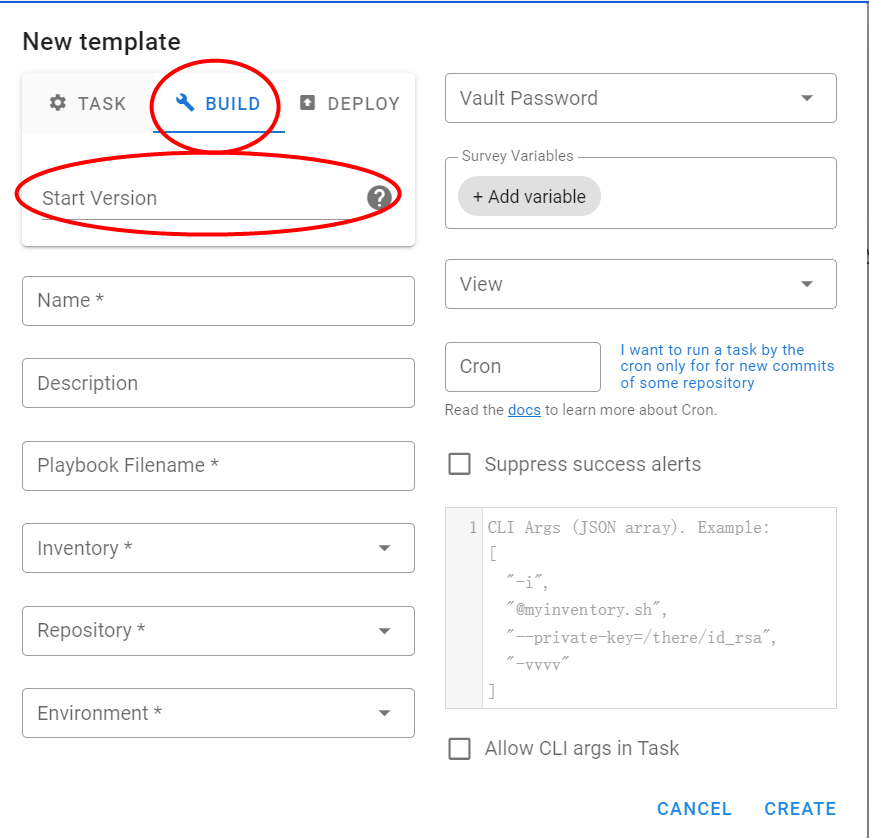Click the wrench icon on Build tab

point(184,103)
